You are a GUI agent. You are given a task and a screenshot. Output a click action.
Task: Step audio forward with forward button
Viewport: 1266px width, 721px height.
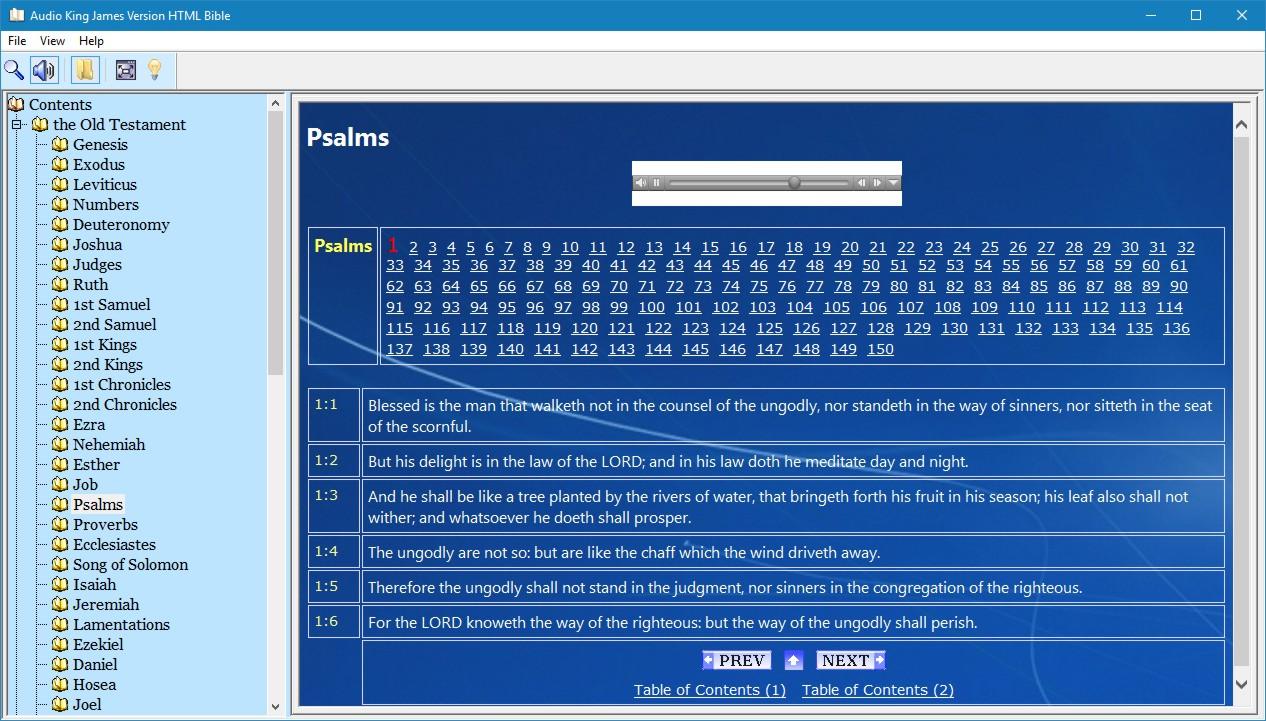877,183
